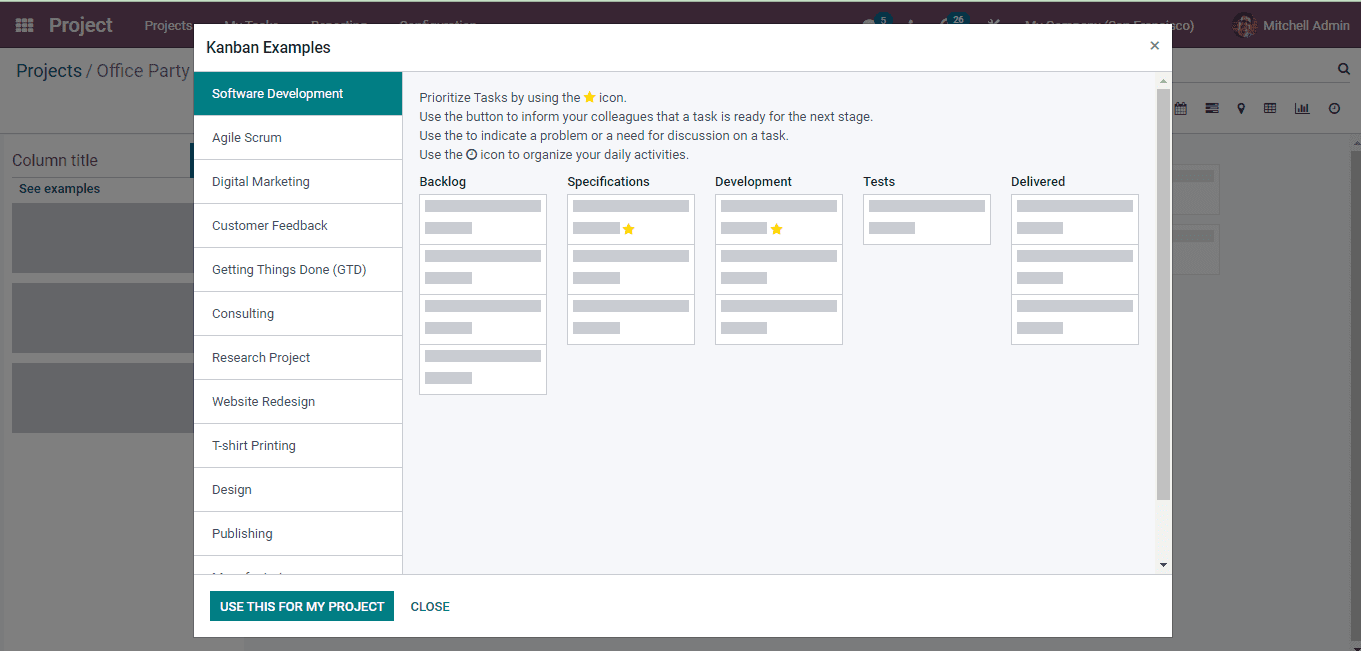Open the Pivot view
The width and height of the screenshot is (1361, 651).
click(1270, 108)
